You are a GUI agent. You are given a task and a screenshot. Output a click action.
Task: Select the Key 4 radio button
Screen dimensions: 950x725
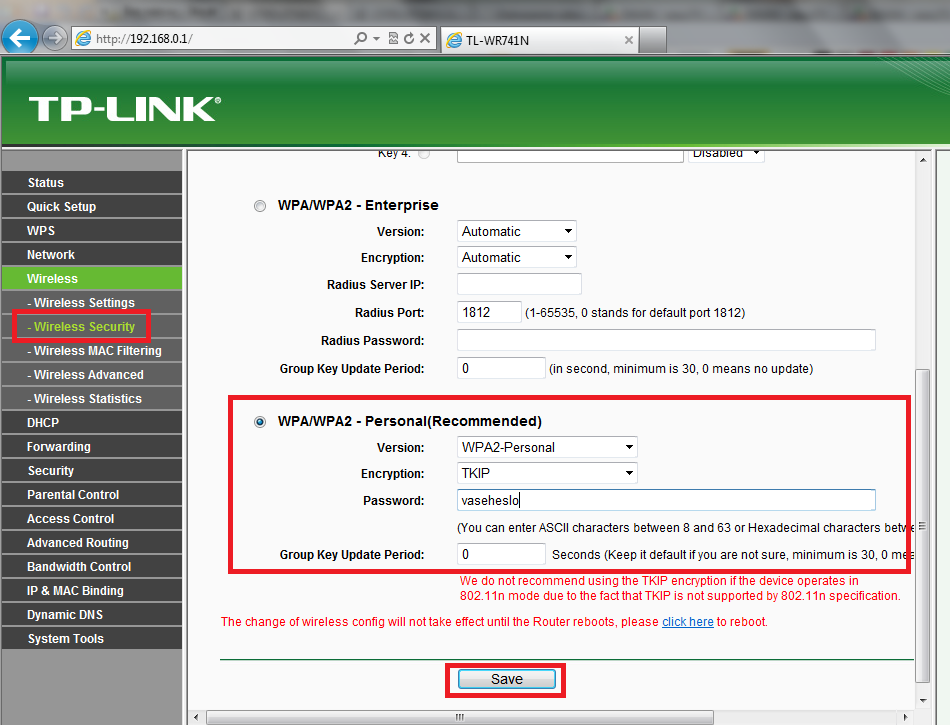click(424, 154)
